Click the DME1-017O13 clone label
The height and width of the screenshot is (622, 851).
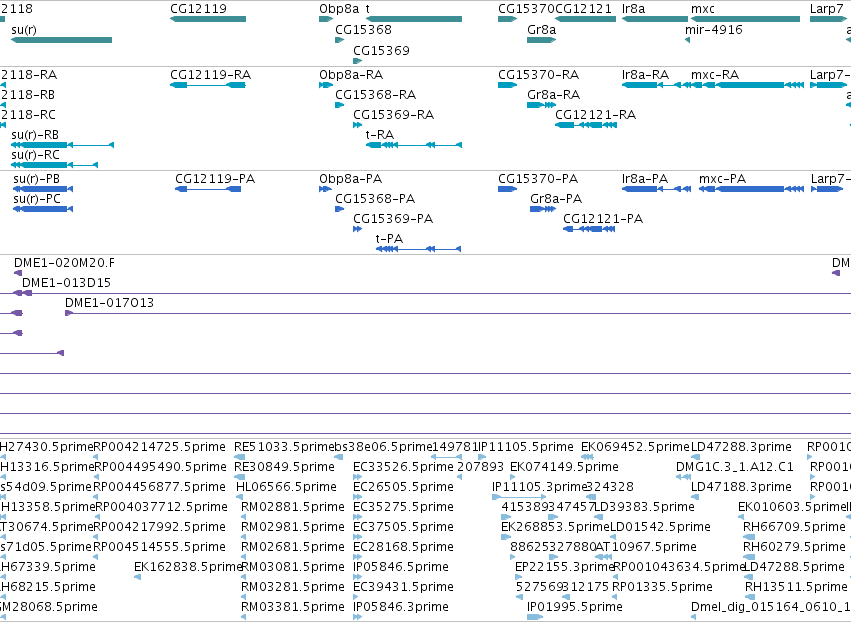pyautogui.click(x=109, y=303)
